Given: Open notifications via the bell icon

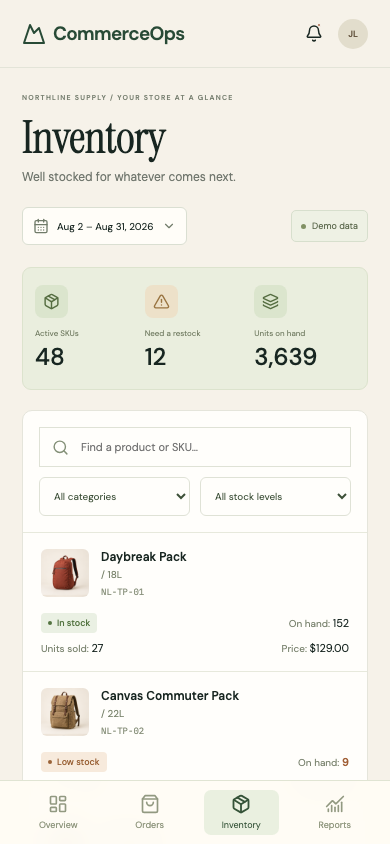Looking at the screenshot, I should (314, 33).
